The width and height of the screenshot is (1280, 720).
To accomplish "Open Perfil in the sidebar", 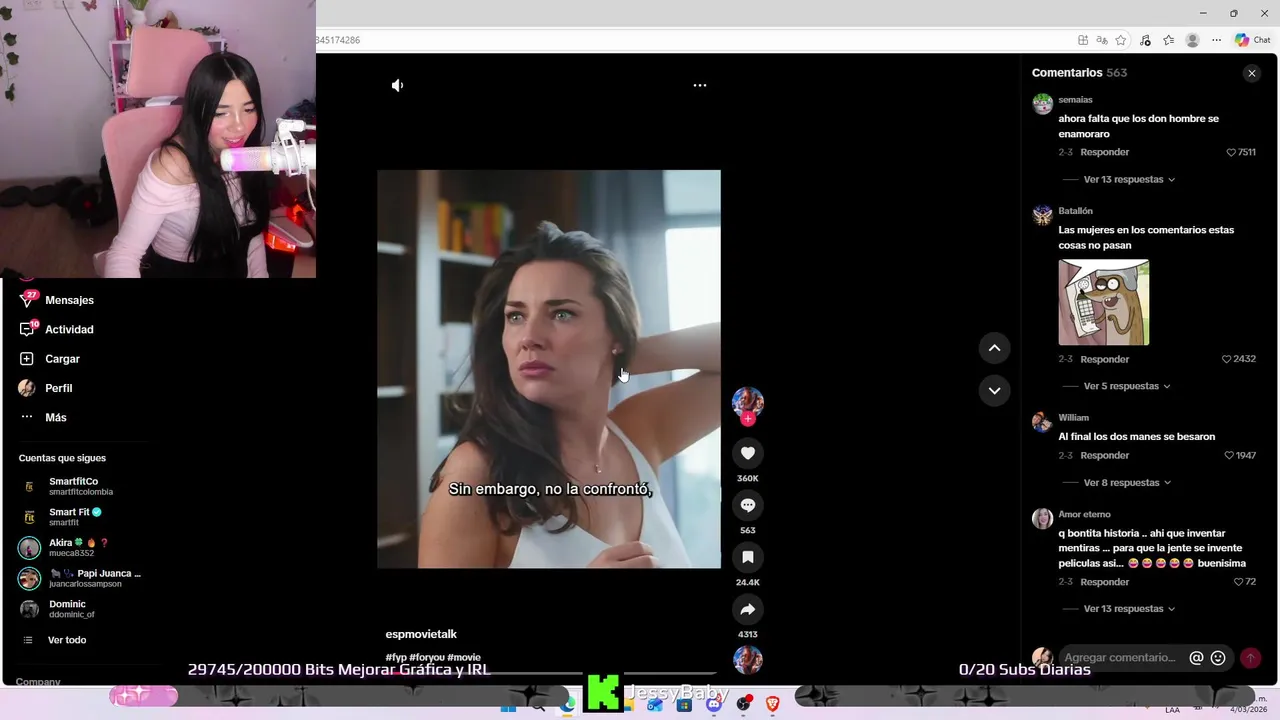I will click(x=58, y=388).
